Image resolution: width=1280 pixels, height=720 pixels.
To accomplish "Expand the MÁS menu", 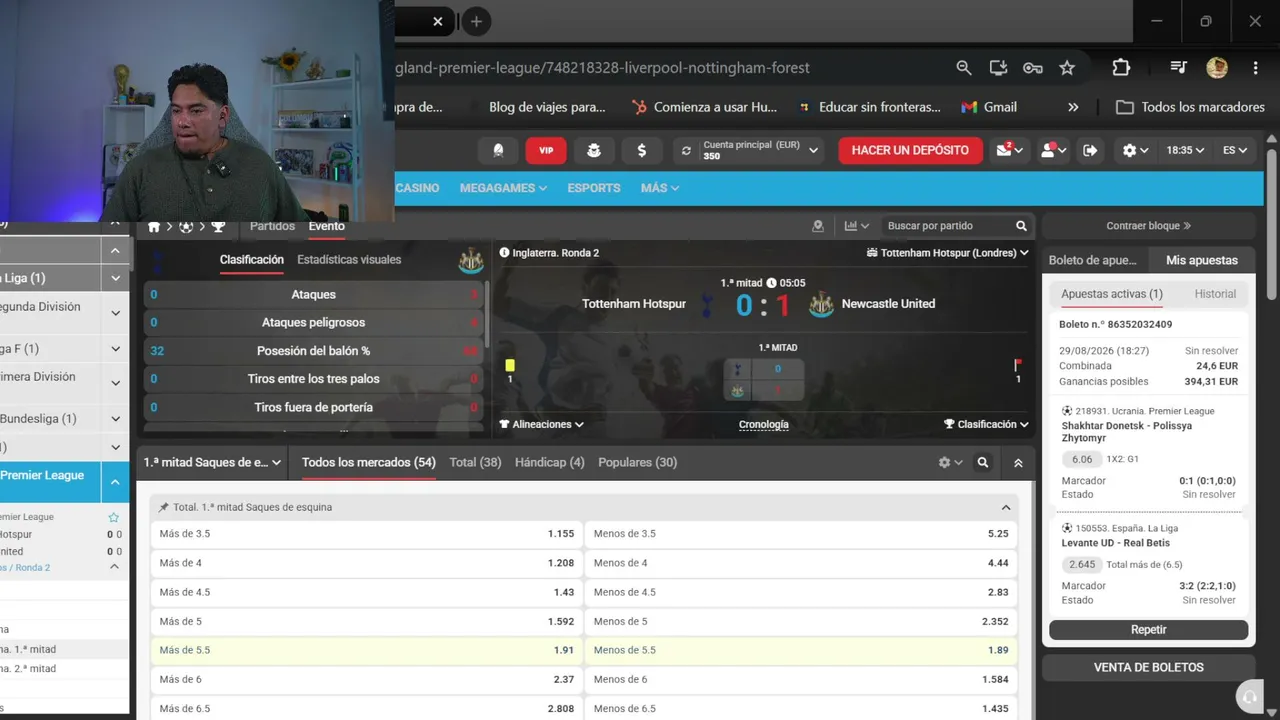I will (x=660, y=188).
